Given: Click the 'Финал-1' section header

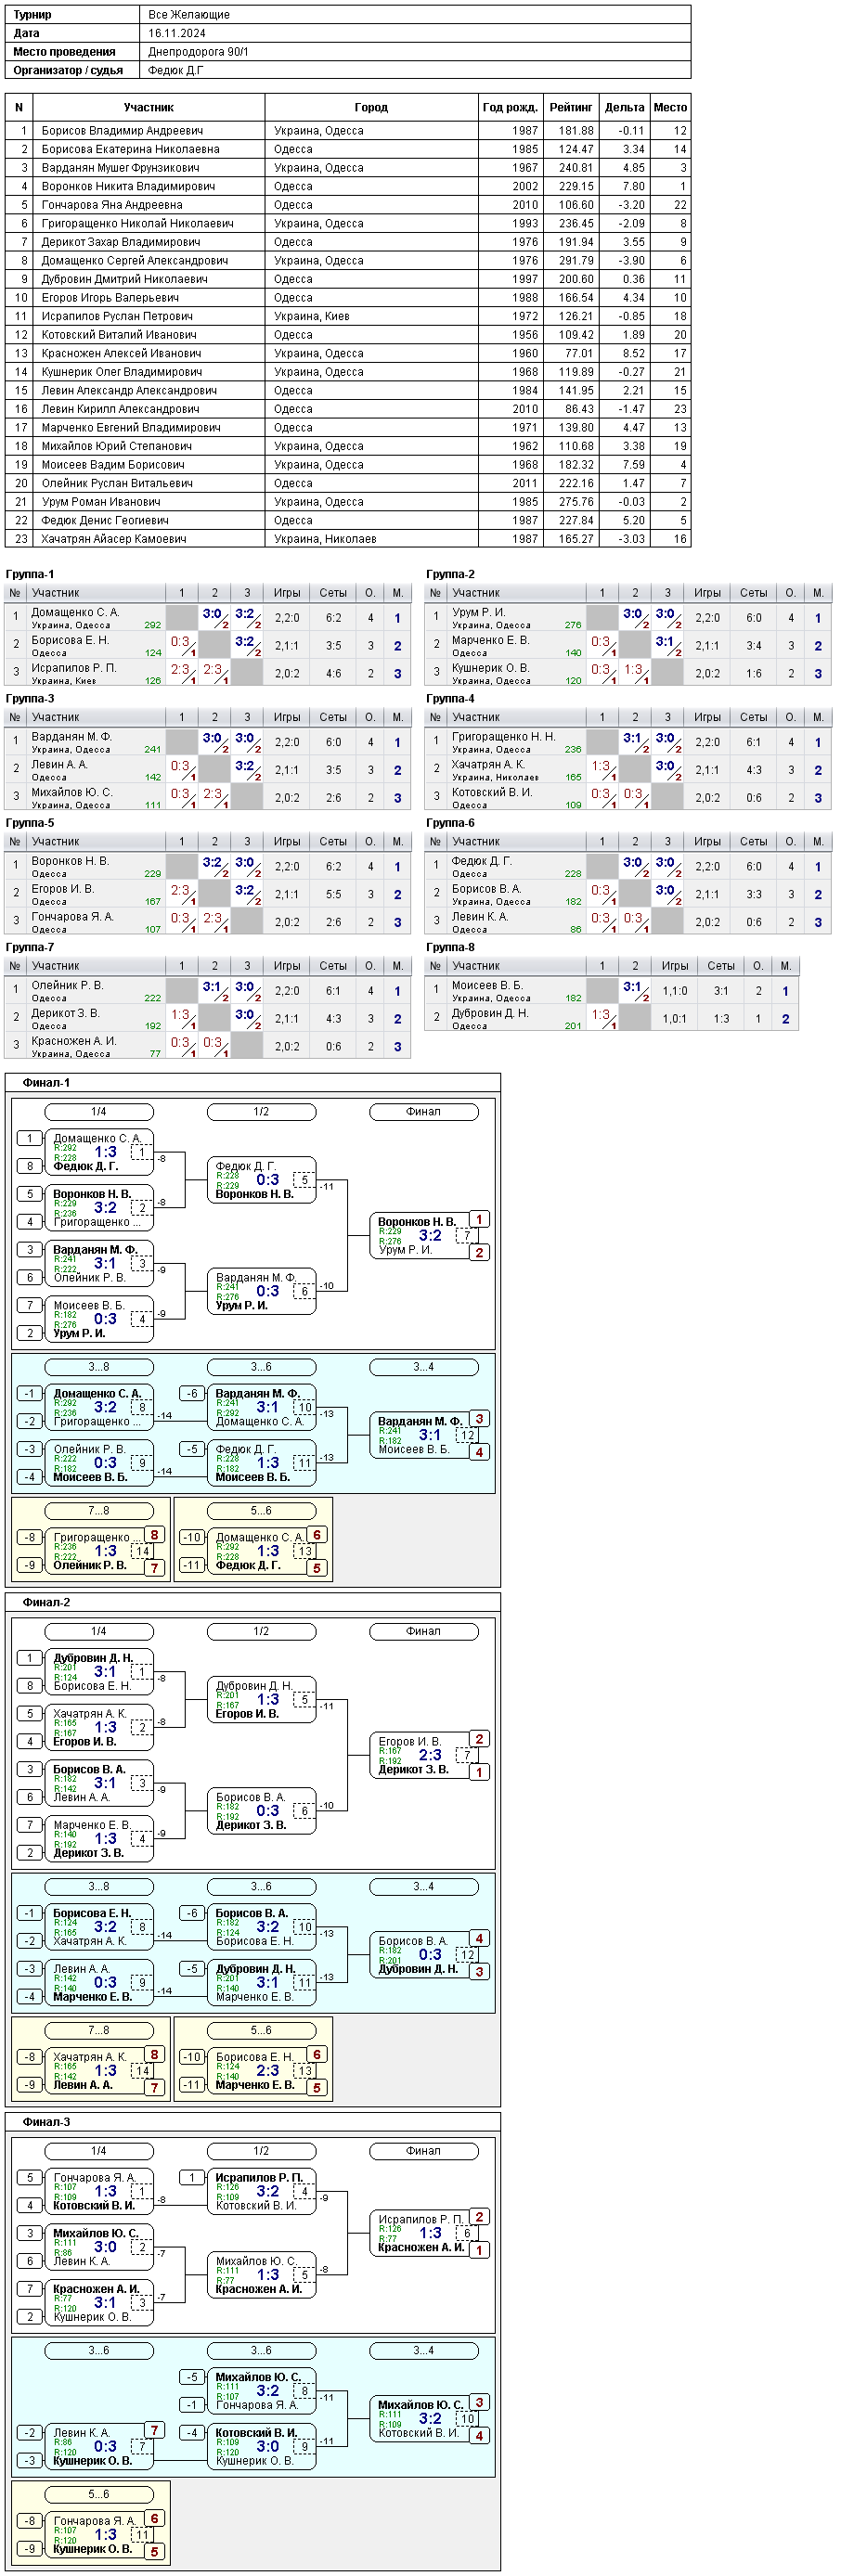Looking at the screenshot, I should coord(46,1083).
